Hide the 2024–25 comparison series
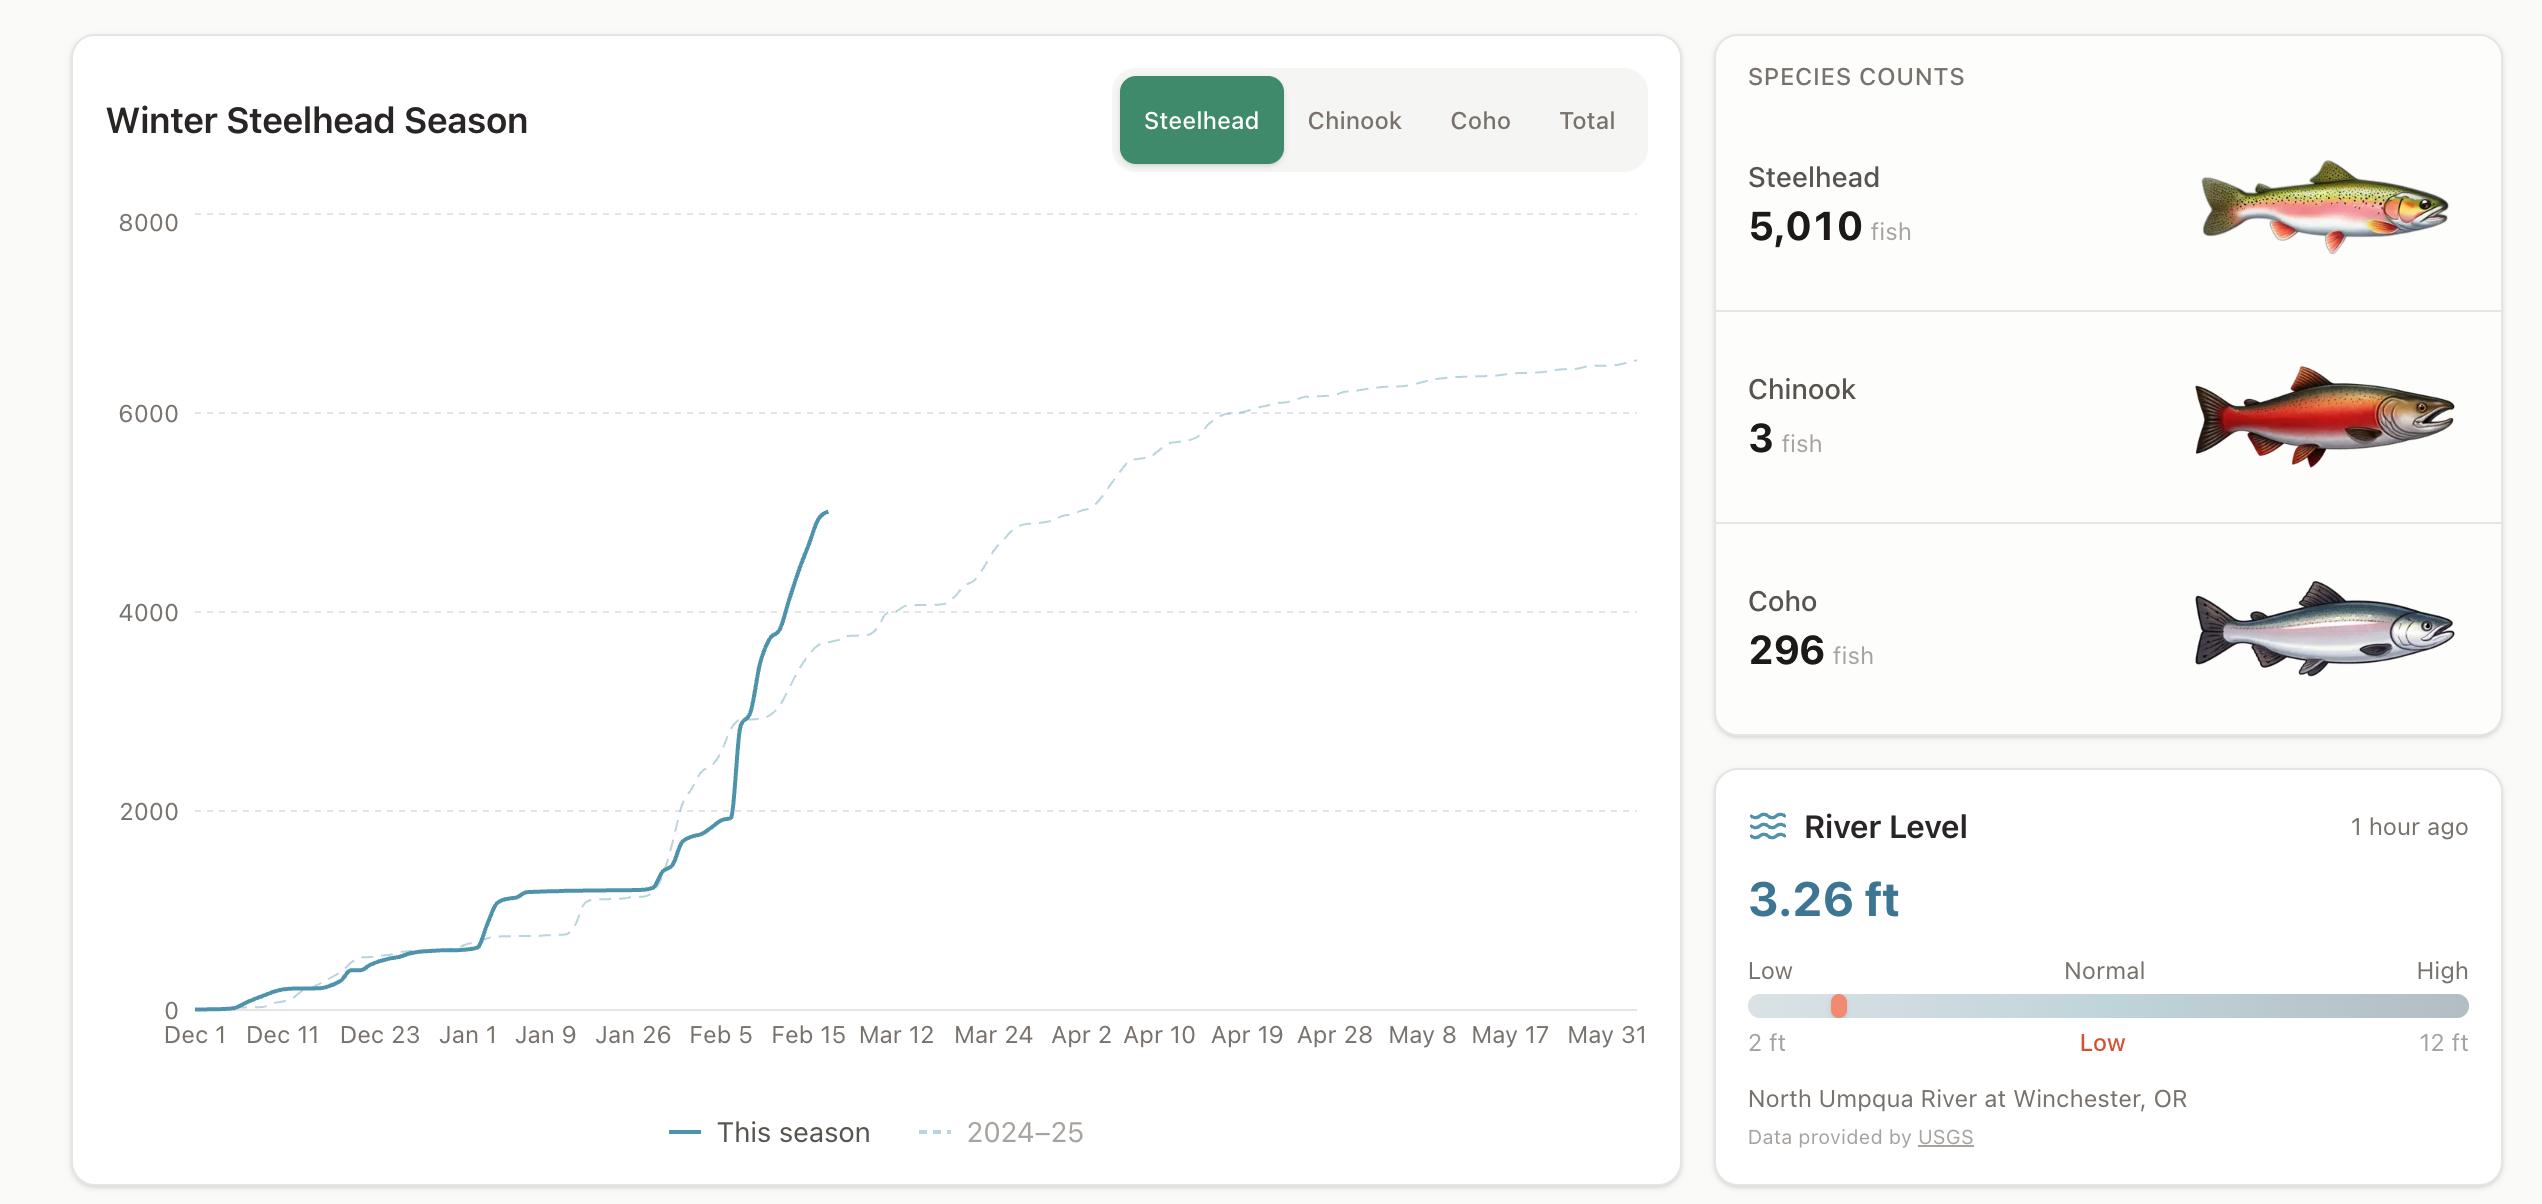Viewport: 2542px width, 1204px height. pos(1024,1132)
